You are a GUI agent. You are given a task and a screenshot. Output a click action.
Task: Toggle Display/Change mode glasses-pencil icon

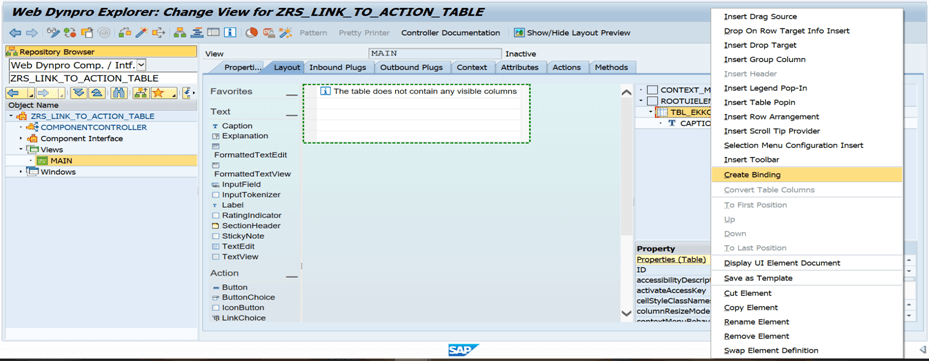[x=53, y=33]
